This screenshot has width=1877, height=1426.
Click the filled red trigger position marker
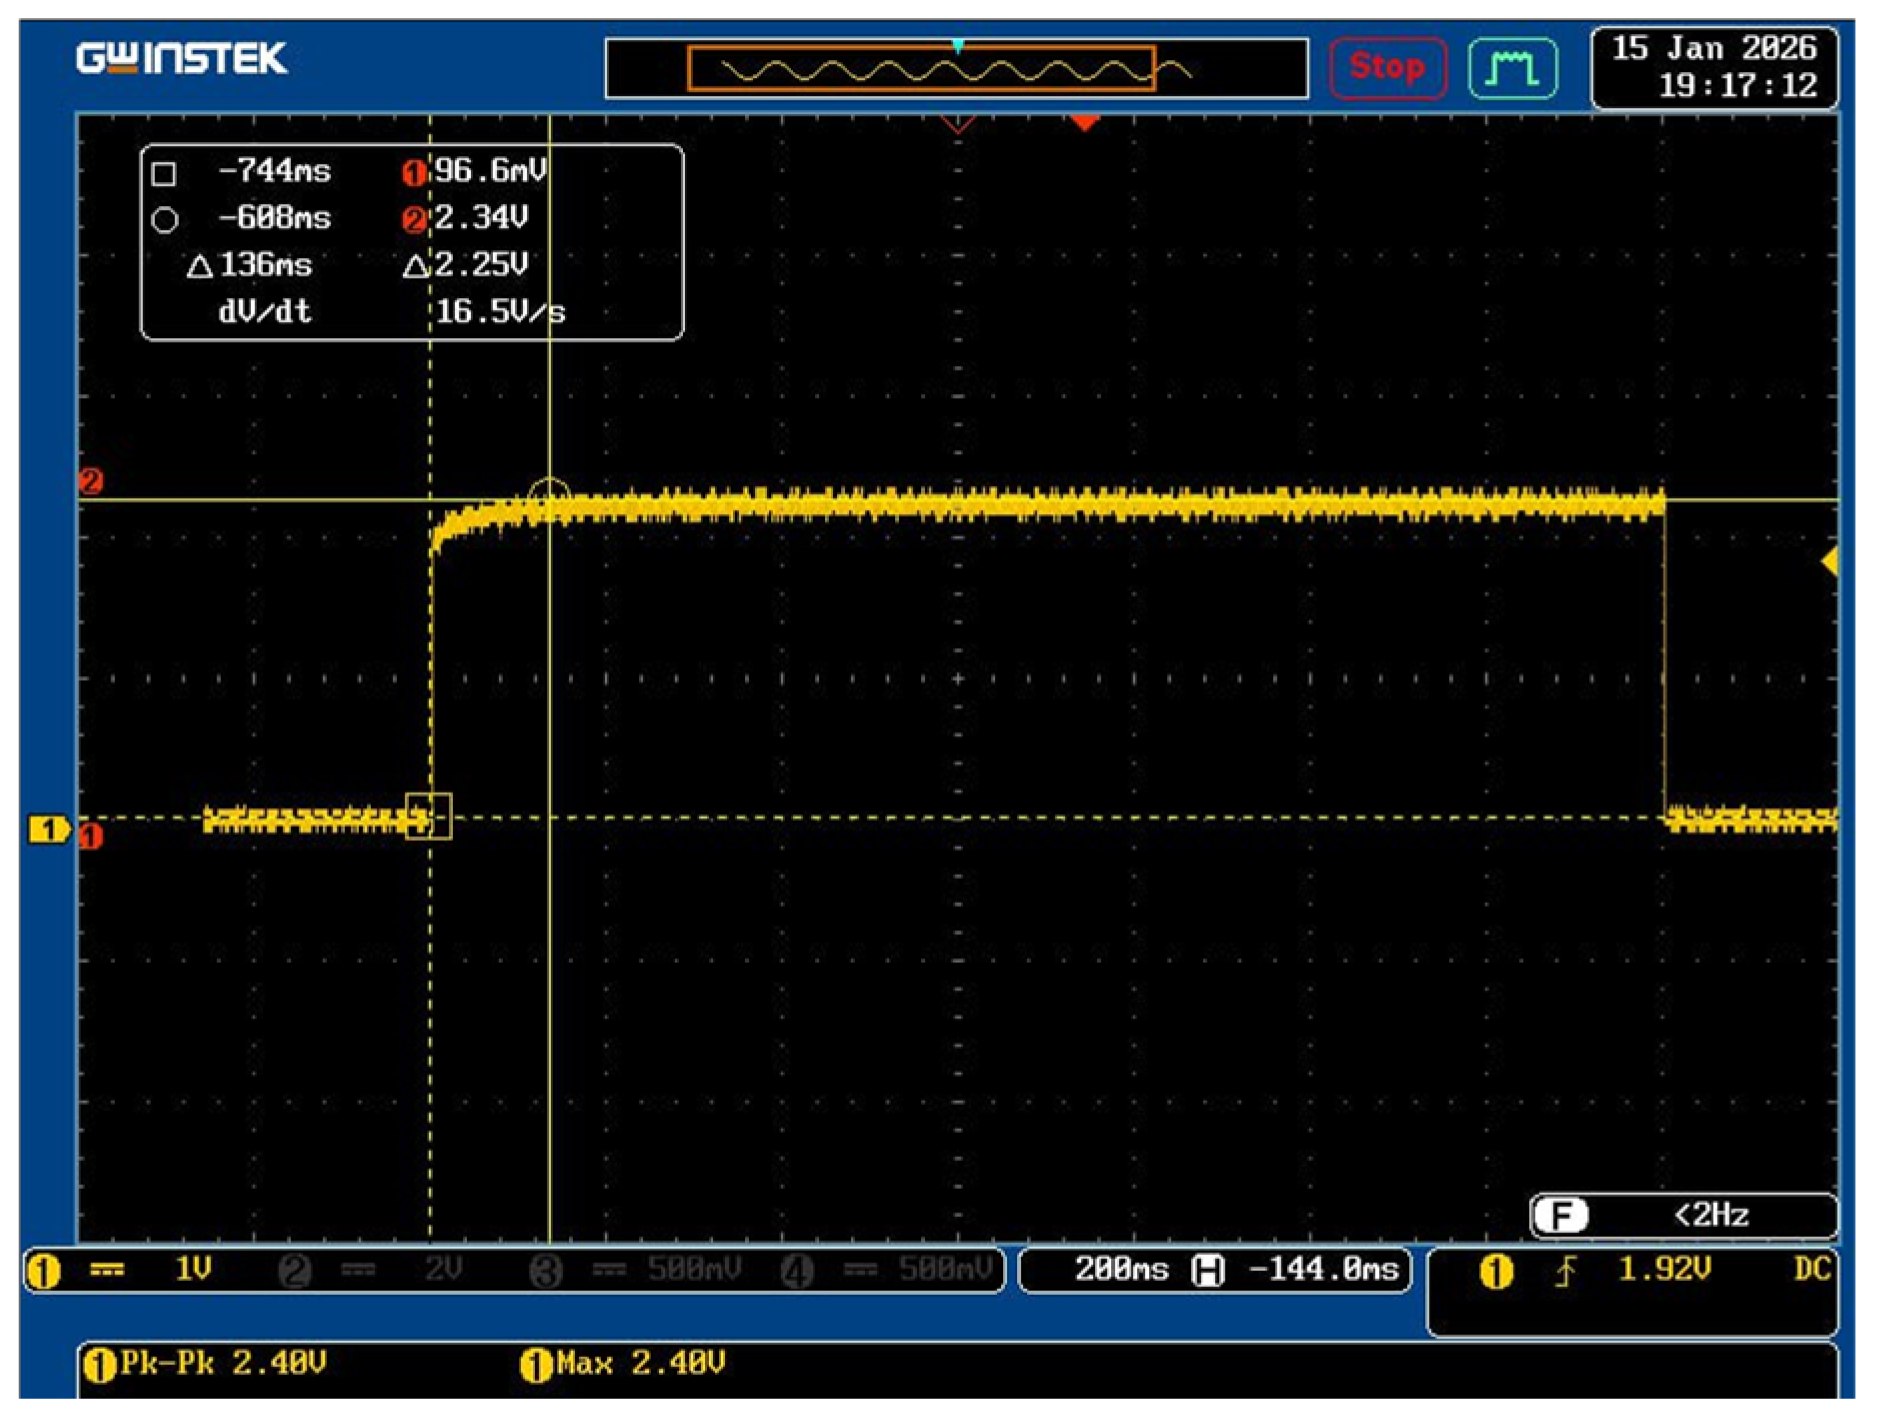[x=1084, y=123]
